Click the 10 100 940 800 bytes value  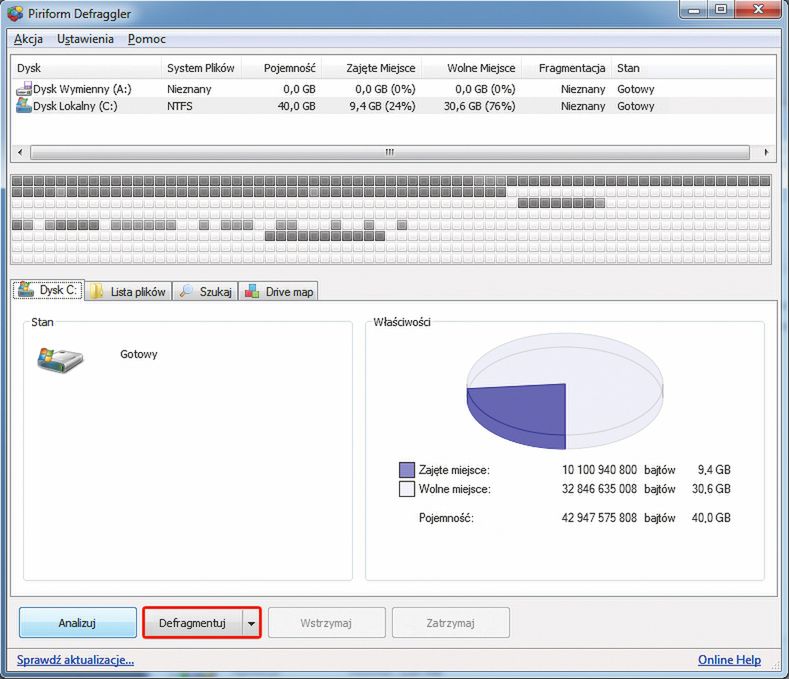(599, 470)
